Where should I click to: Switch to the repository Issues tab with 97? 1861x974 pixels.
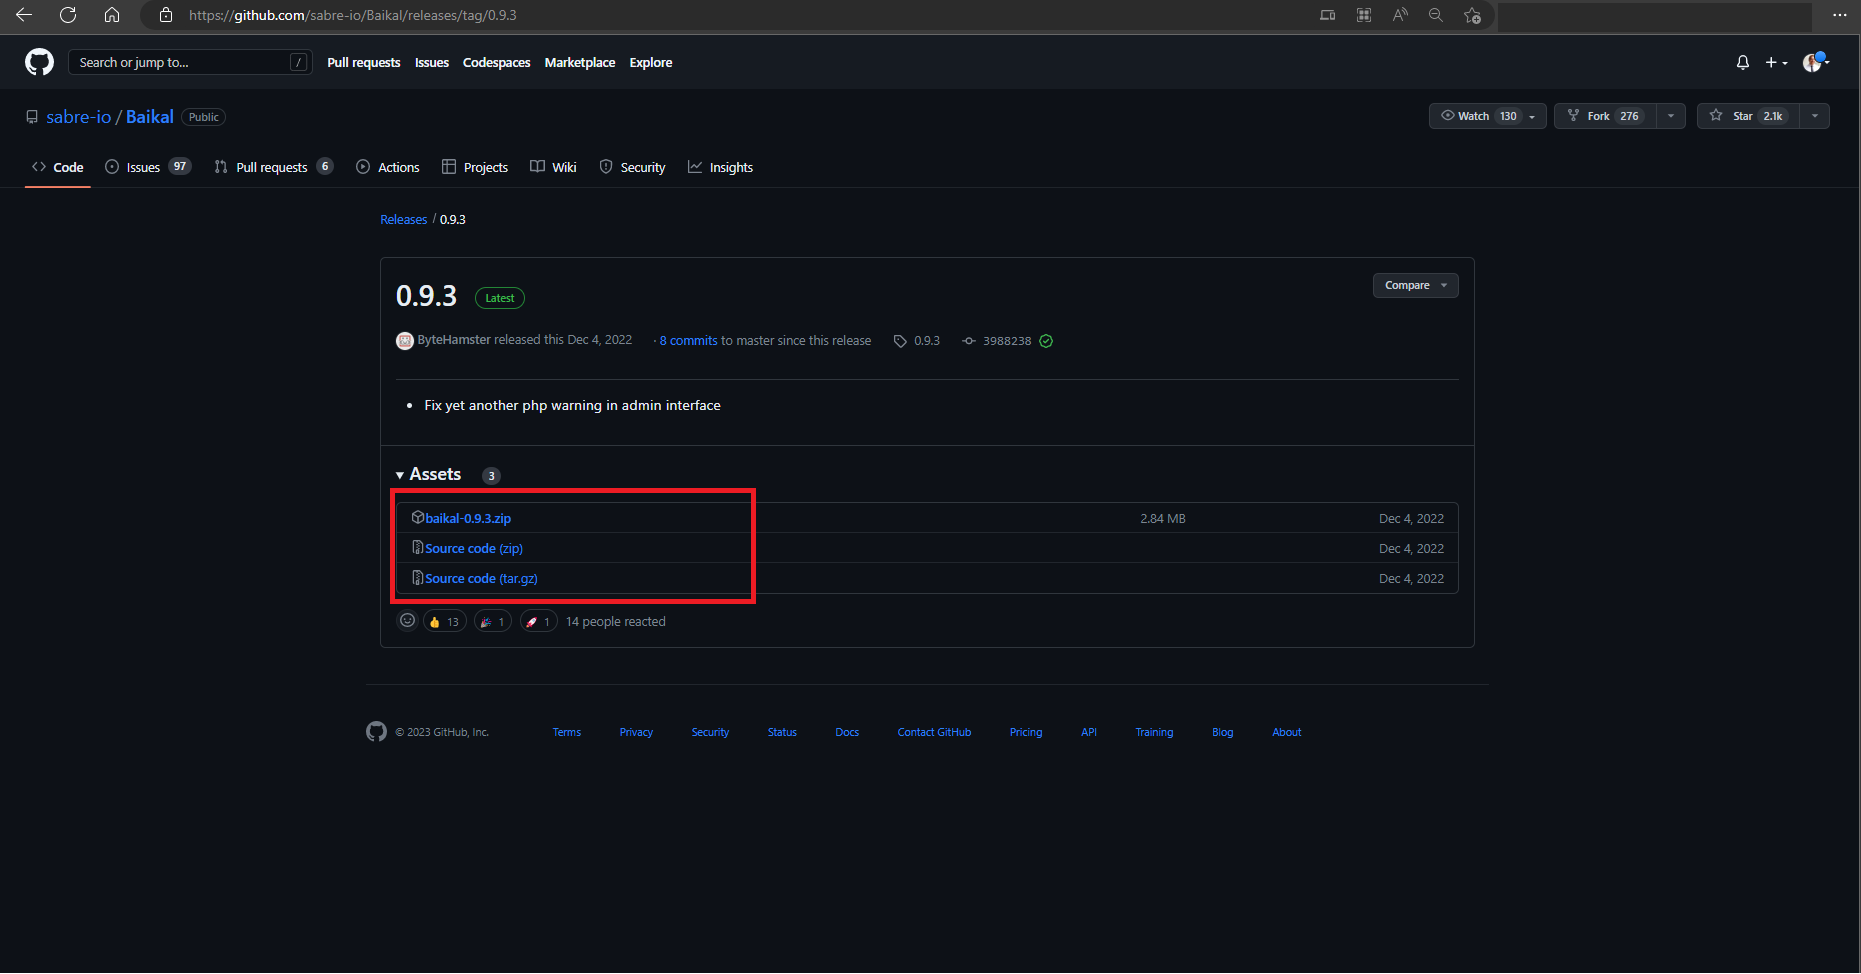tap(148, 167)
